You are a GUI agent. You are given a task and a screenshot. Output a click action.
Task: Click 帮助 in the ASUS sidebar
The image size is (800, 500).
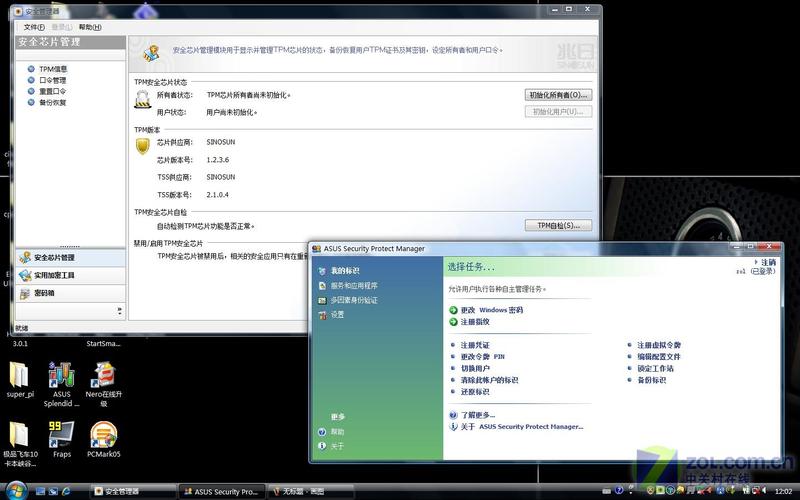click(x=337, y=432)
